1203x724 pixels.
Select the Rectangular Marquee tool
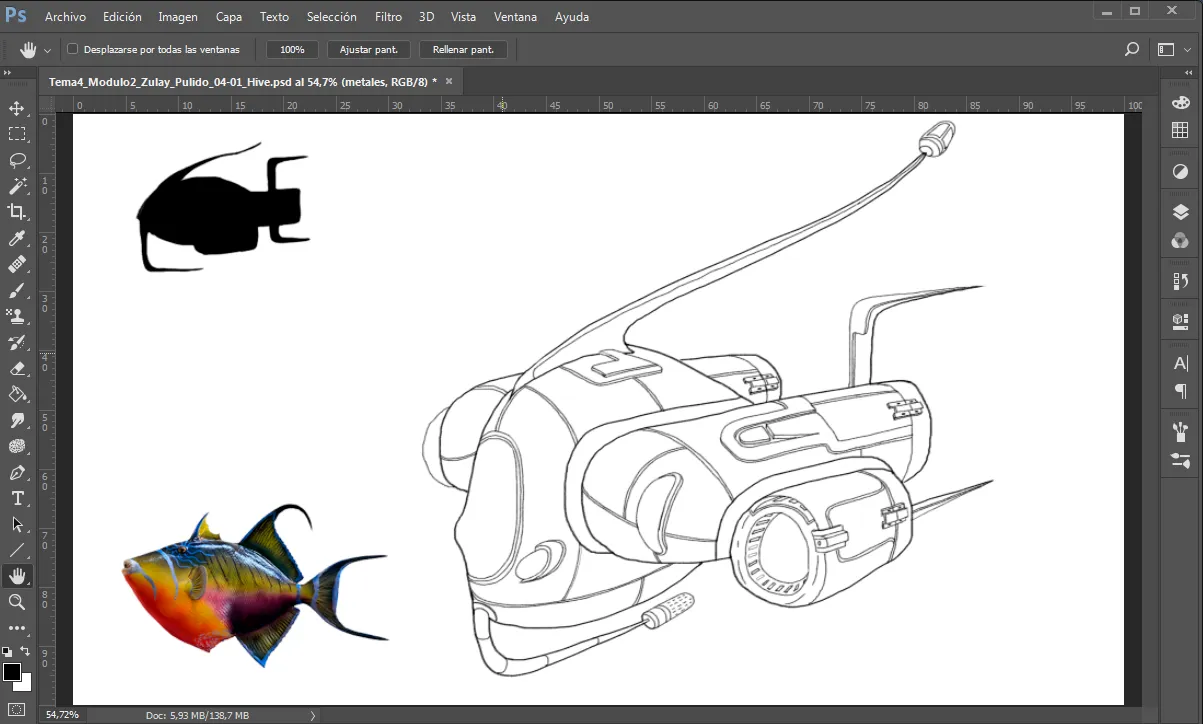click(17, 134)
